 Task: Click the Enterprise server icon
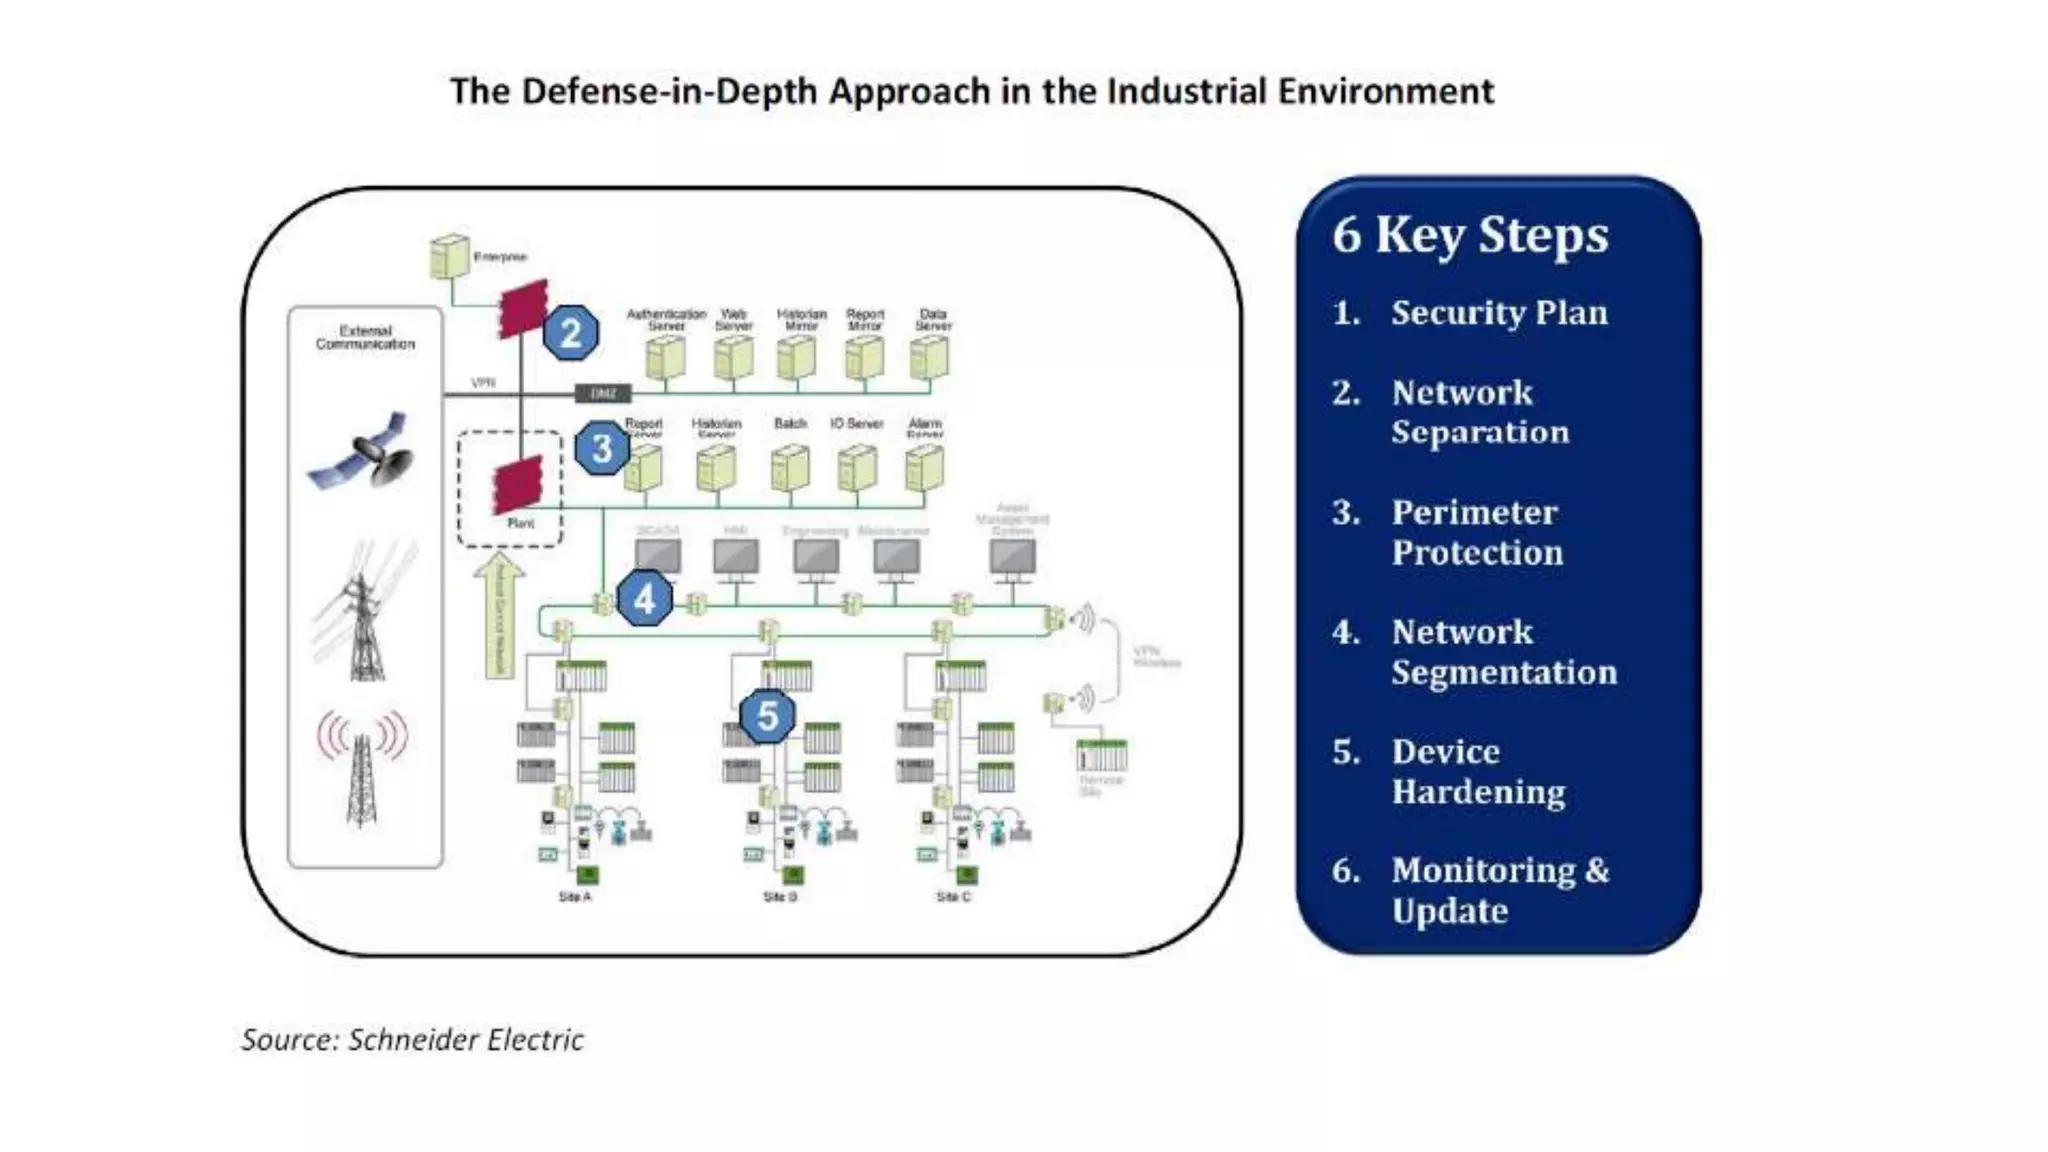tap(449, 256)
